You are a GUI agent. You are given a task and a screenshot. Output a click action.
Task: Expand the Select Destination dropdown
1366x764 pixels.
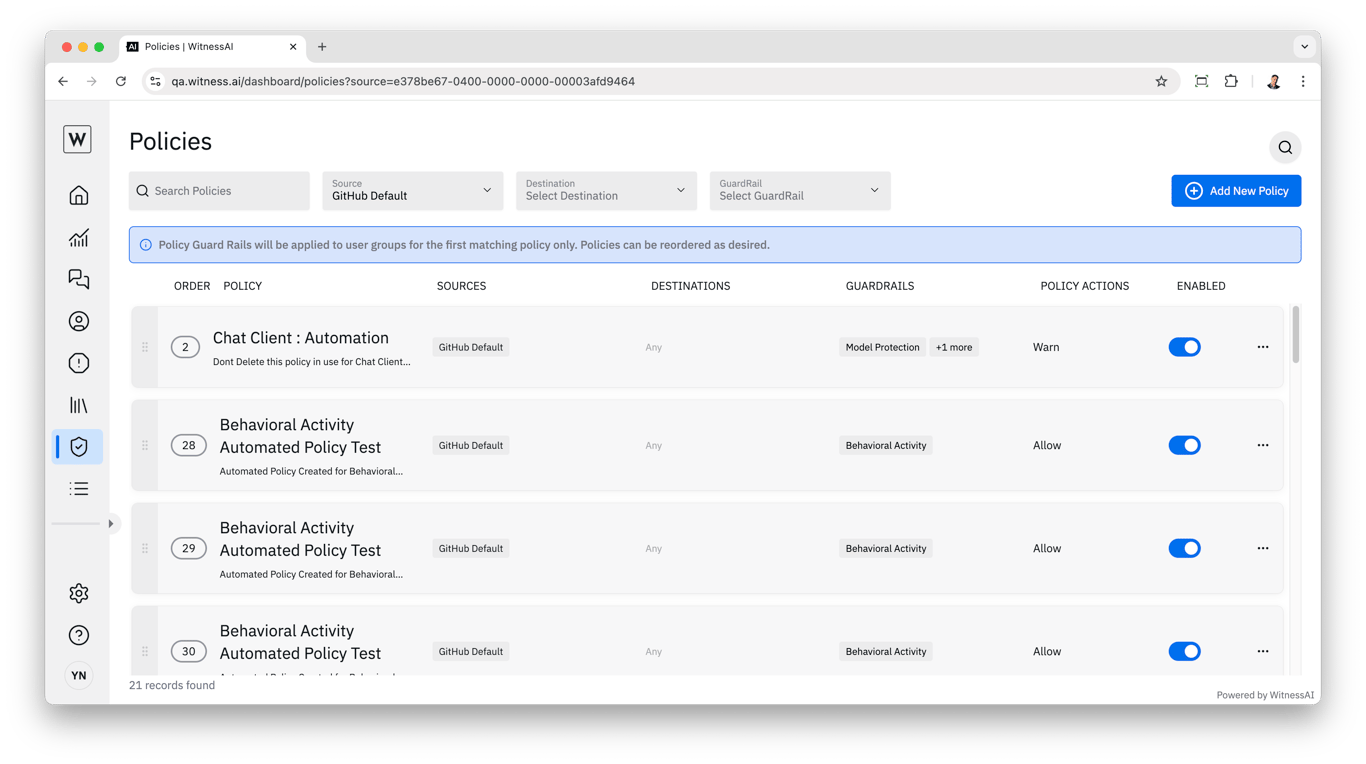tap(605, 191)
